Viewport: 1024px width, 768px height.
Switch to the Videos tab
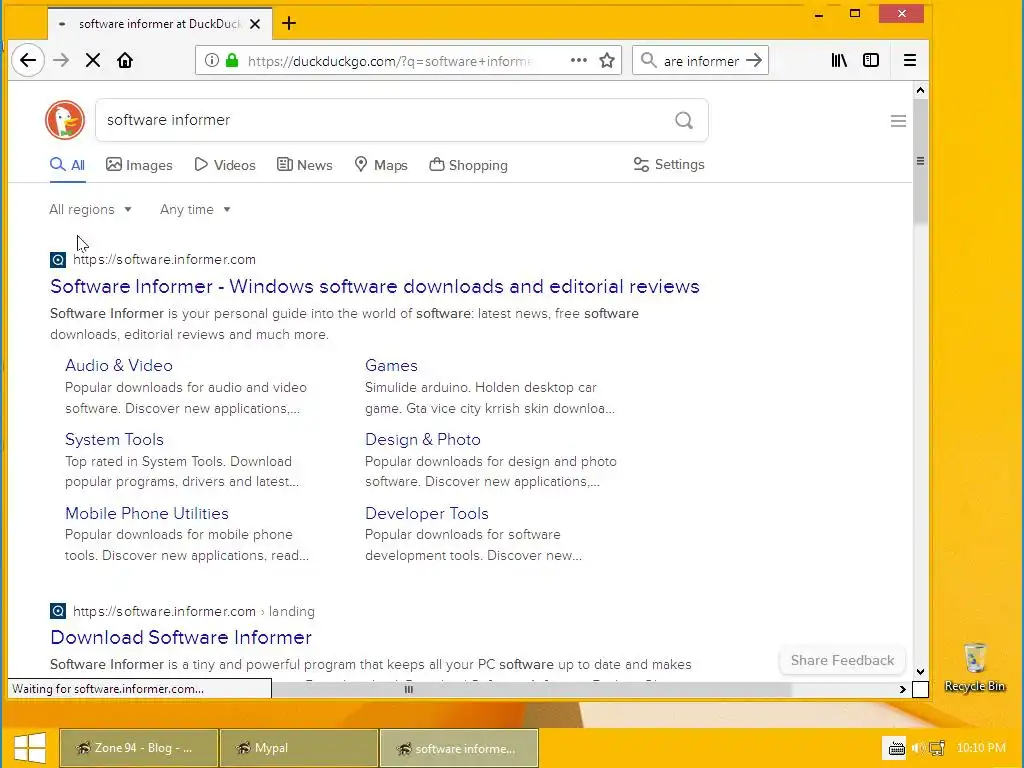point(225,165)
